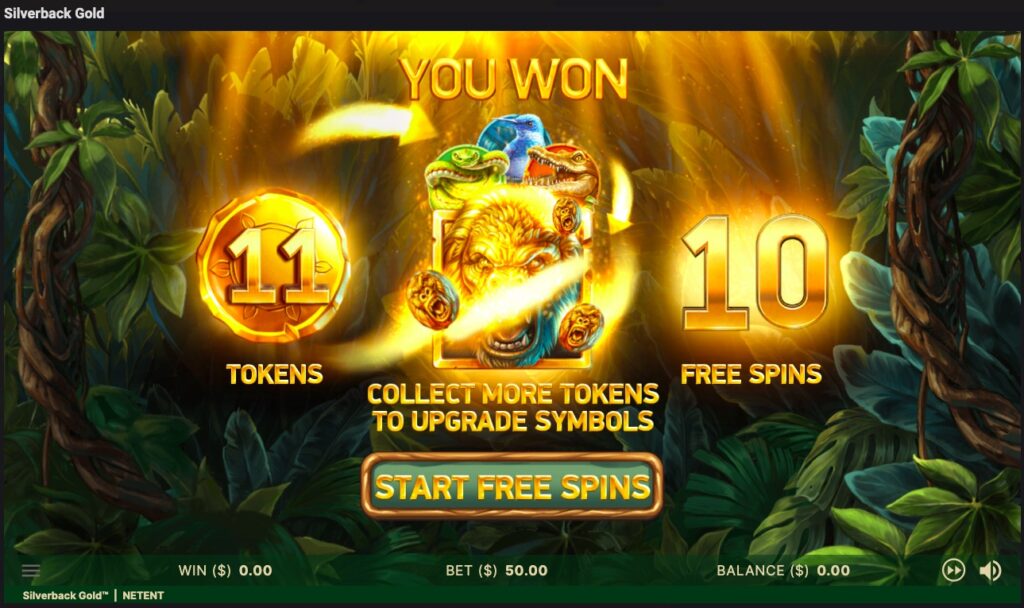1024x608 pixels.
Task: Open the hamburger menu icon
Action: coord(31,571)
